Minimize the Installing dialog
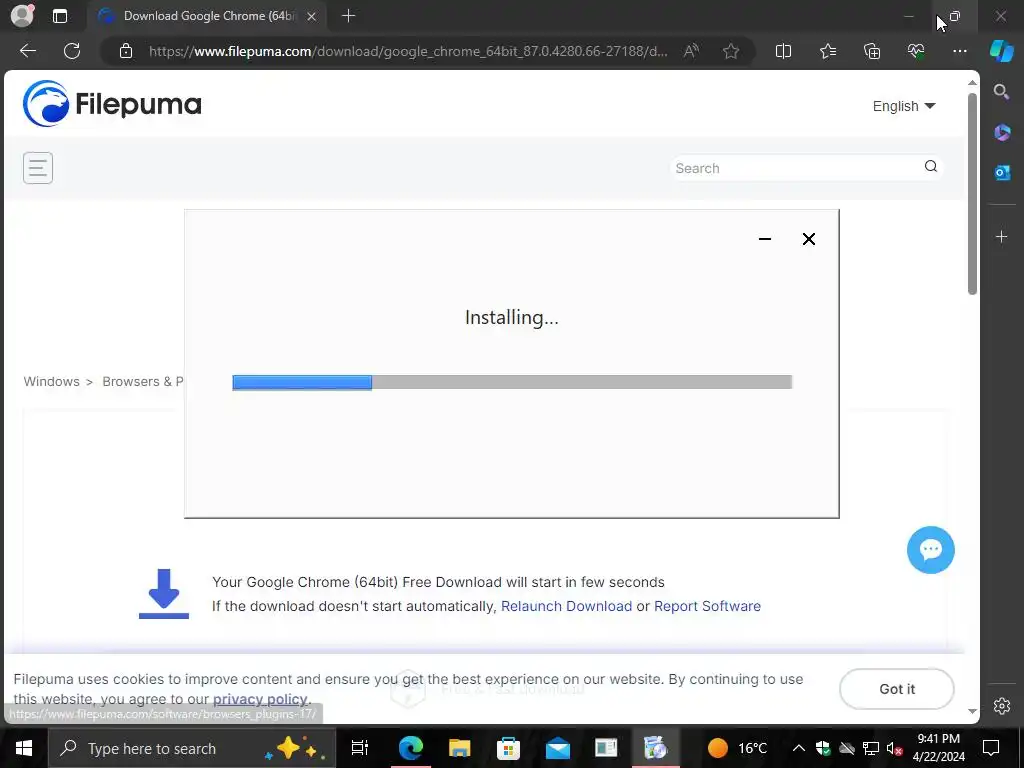This screenshot has width=1024, height=768. (x=765, y=239)
